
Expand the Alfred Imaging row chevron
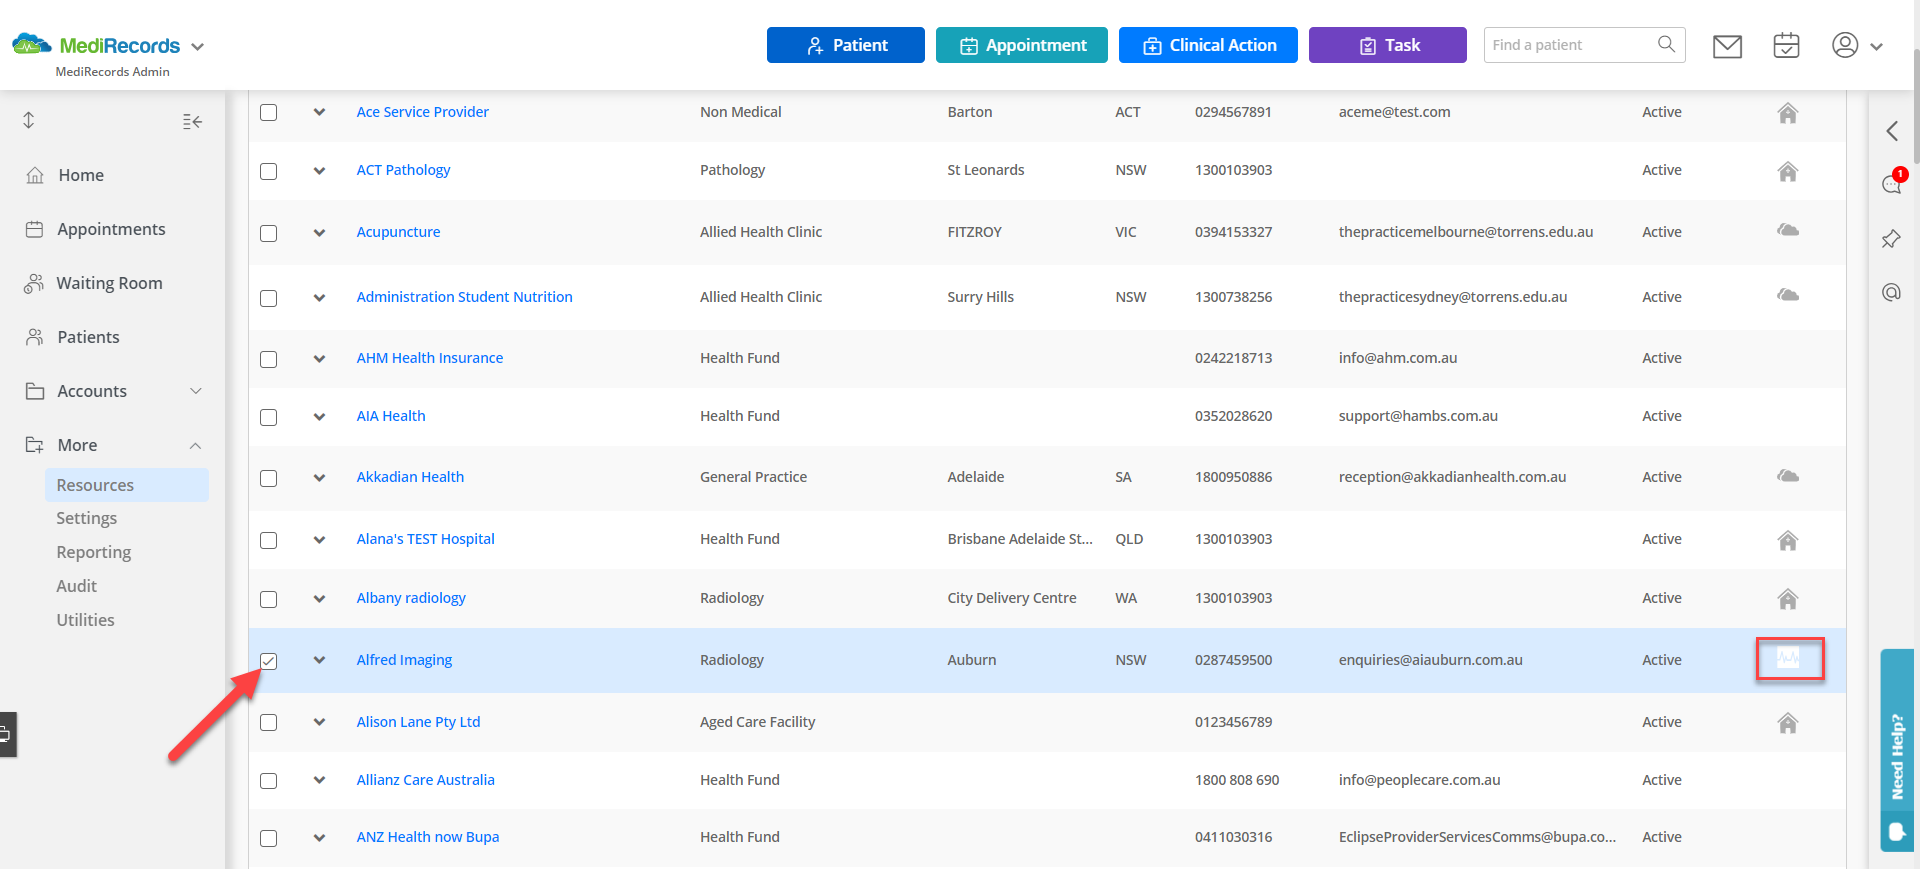[319, 660]
